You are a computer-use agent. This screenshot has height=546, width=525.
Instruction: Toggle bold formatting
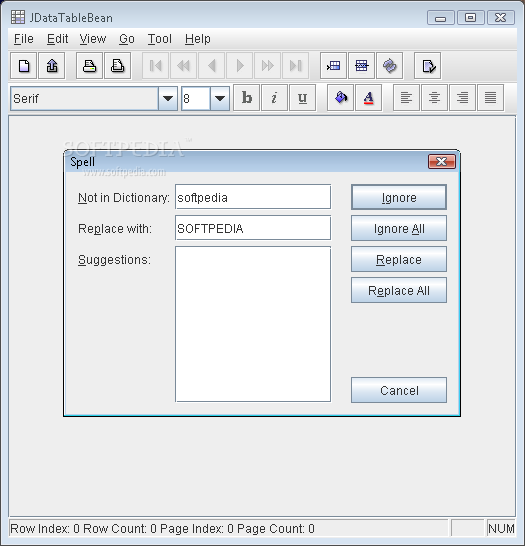click(x=246, y=98)
